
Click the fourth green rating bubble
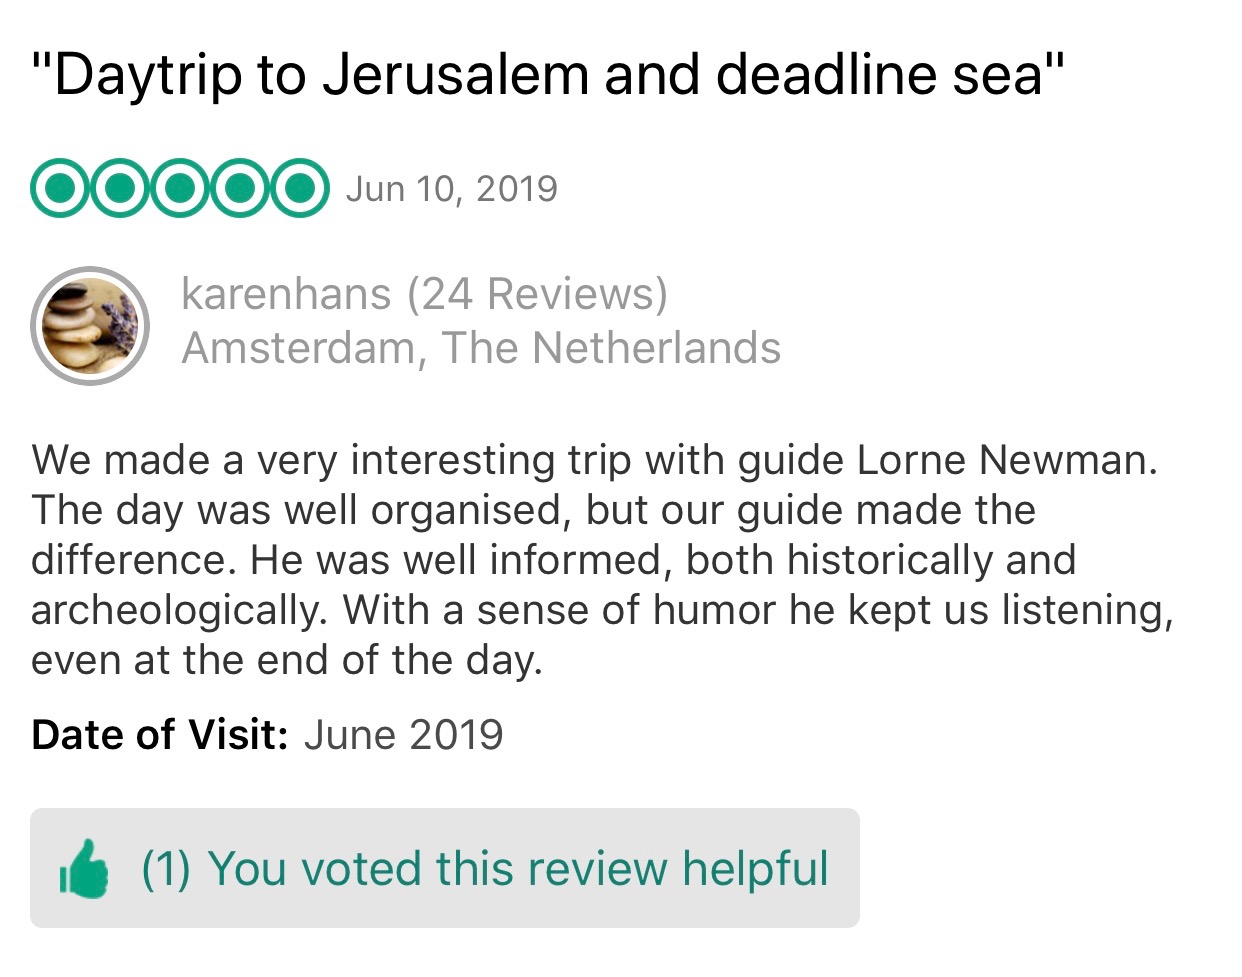point(239,188)
